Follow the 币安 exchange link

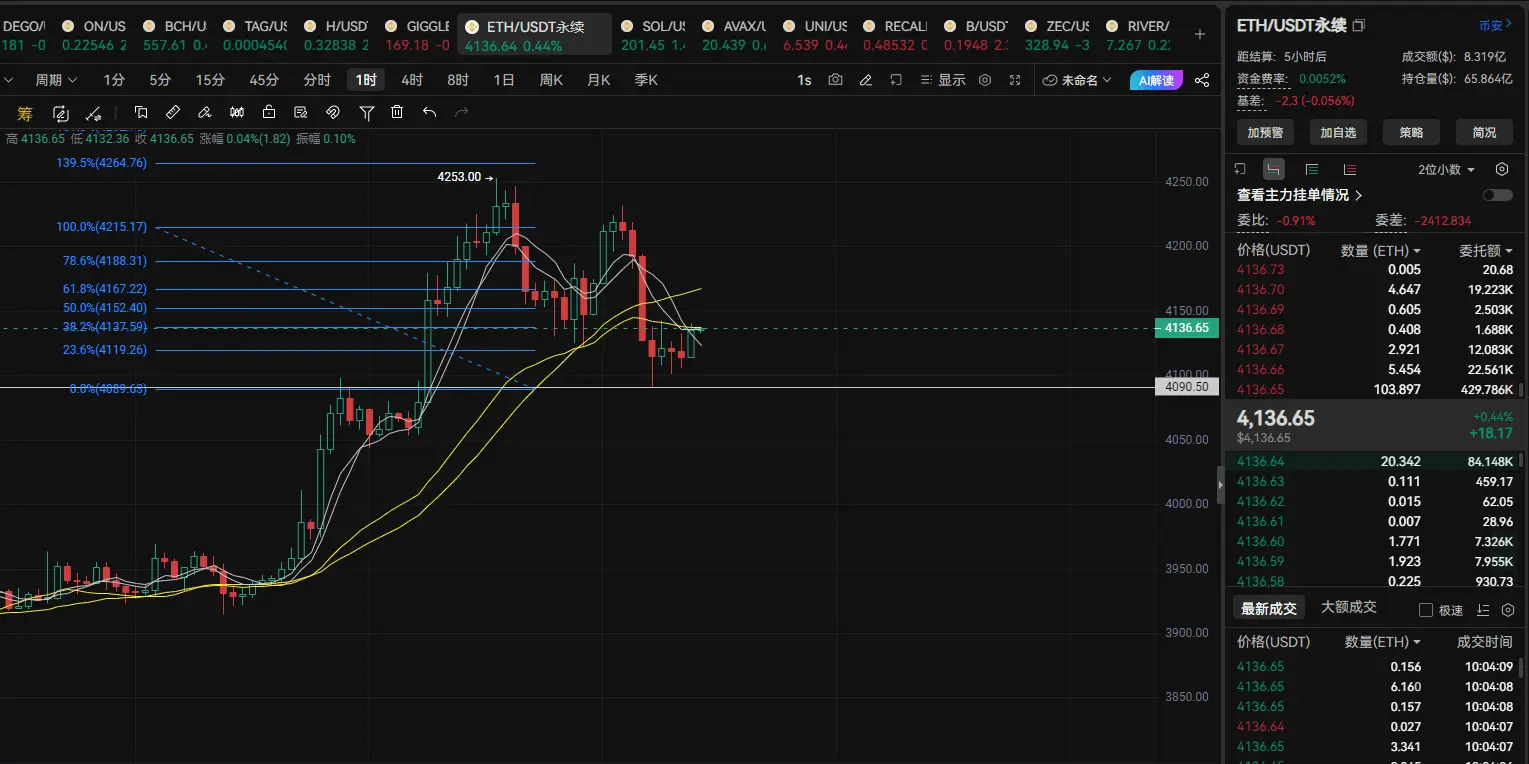[x=1494, y=25]
